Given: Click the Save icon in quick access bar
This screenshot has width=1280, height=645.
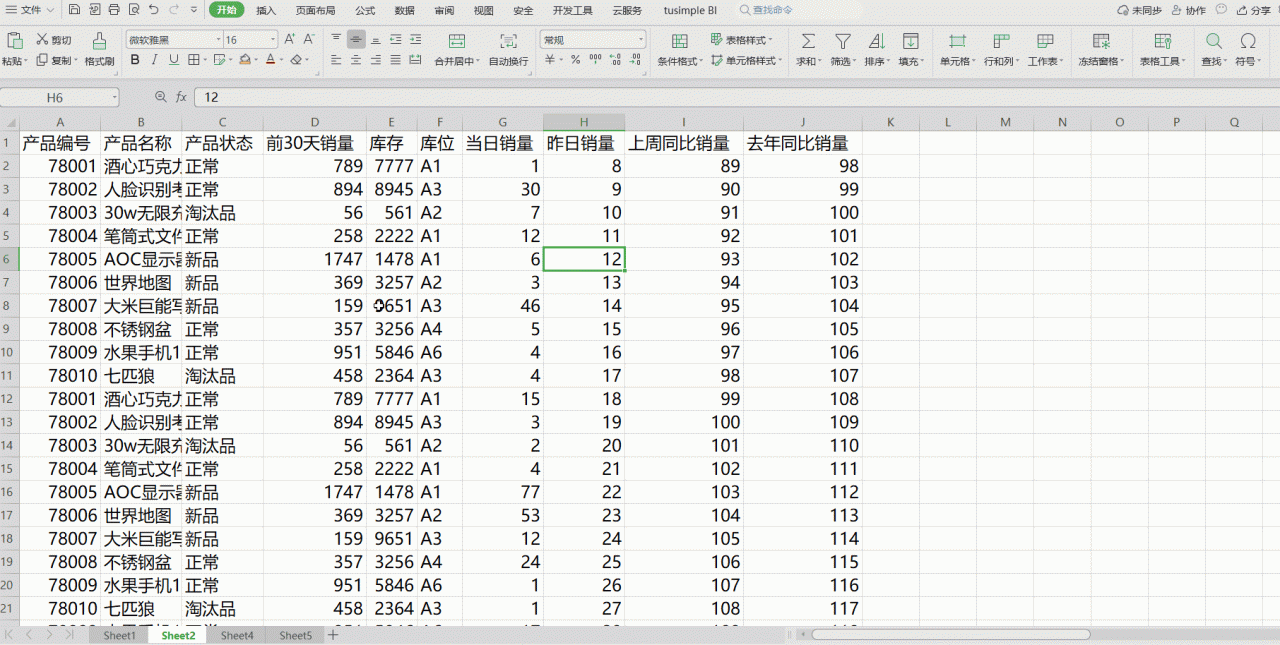Looking at the screenshot, I should point(76,10).
